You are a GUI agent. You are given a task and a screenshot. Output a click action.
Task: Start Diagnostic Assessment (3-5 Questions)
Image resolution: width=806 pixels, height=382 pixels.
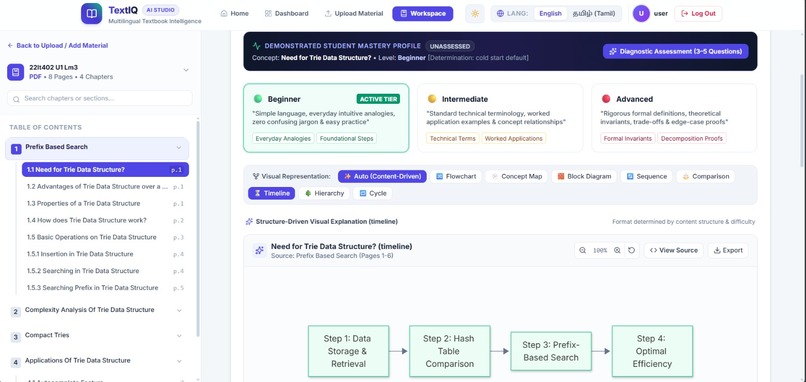675,51
